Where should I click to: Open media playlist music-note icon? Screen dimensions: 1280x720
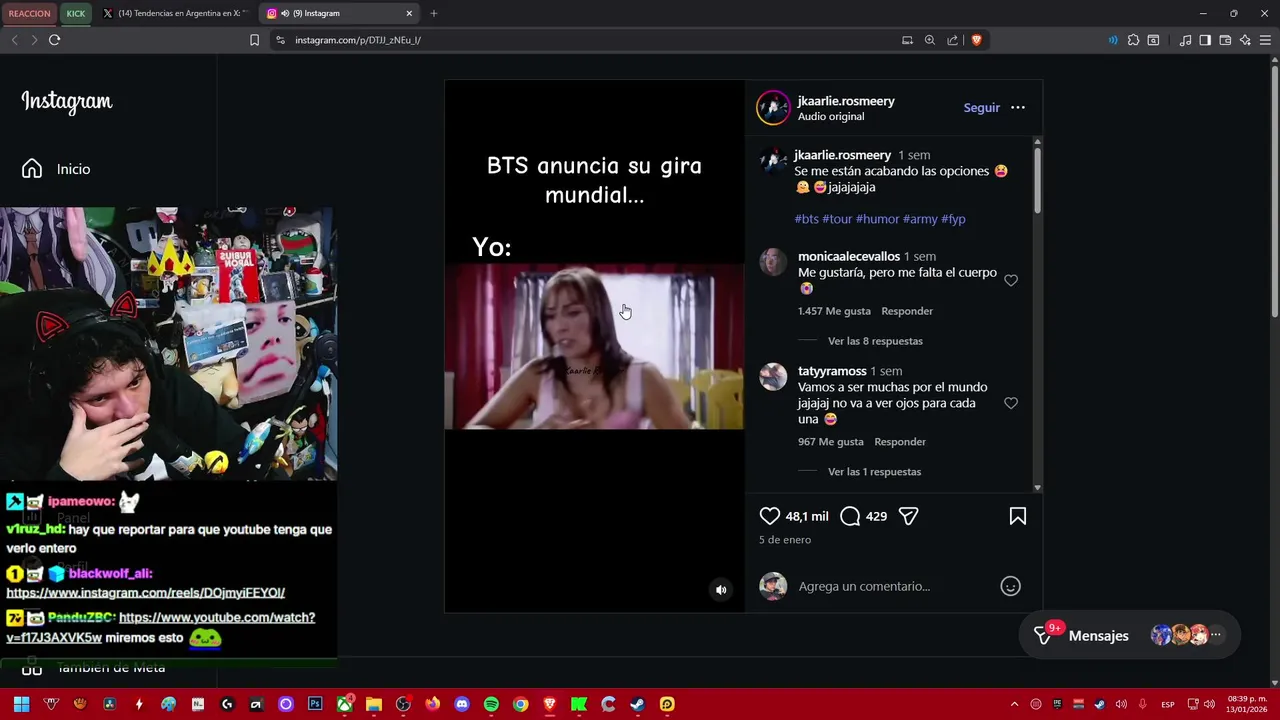click(x=1185, y=40)
